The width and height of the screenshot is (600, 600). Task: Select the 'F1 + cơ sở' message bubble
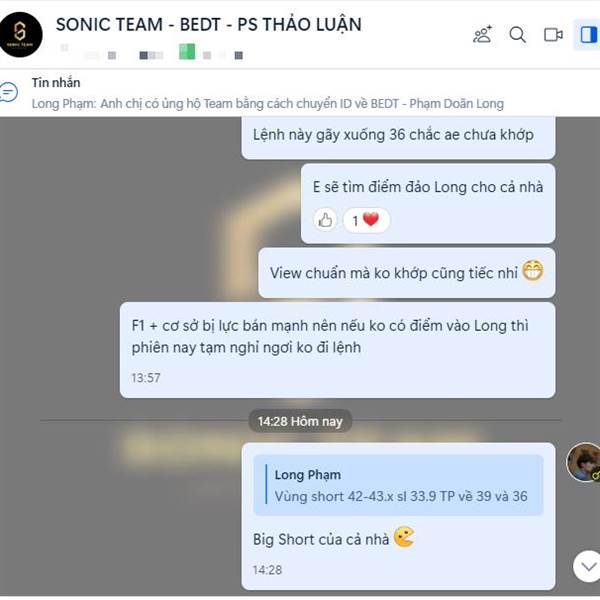tap(338, 350)
